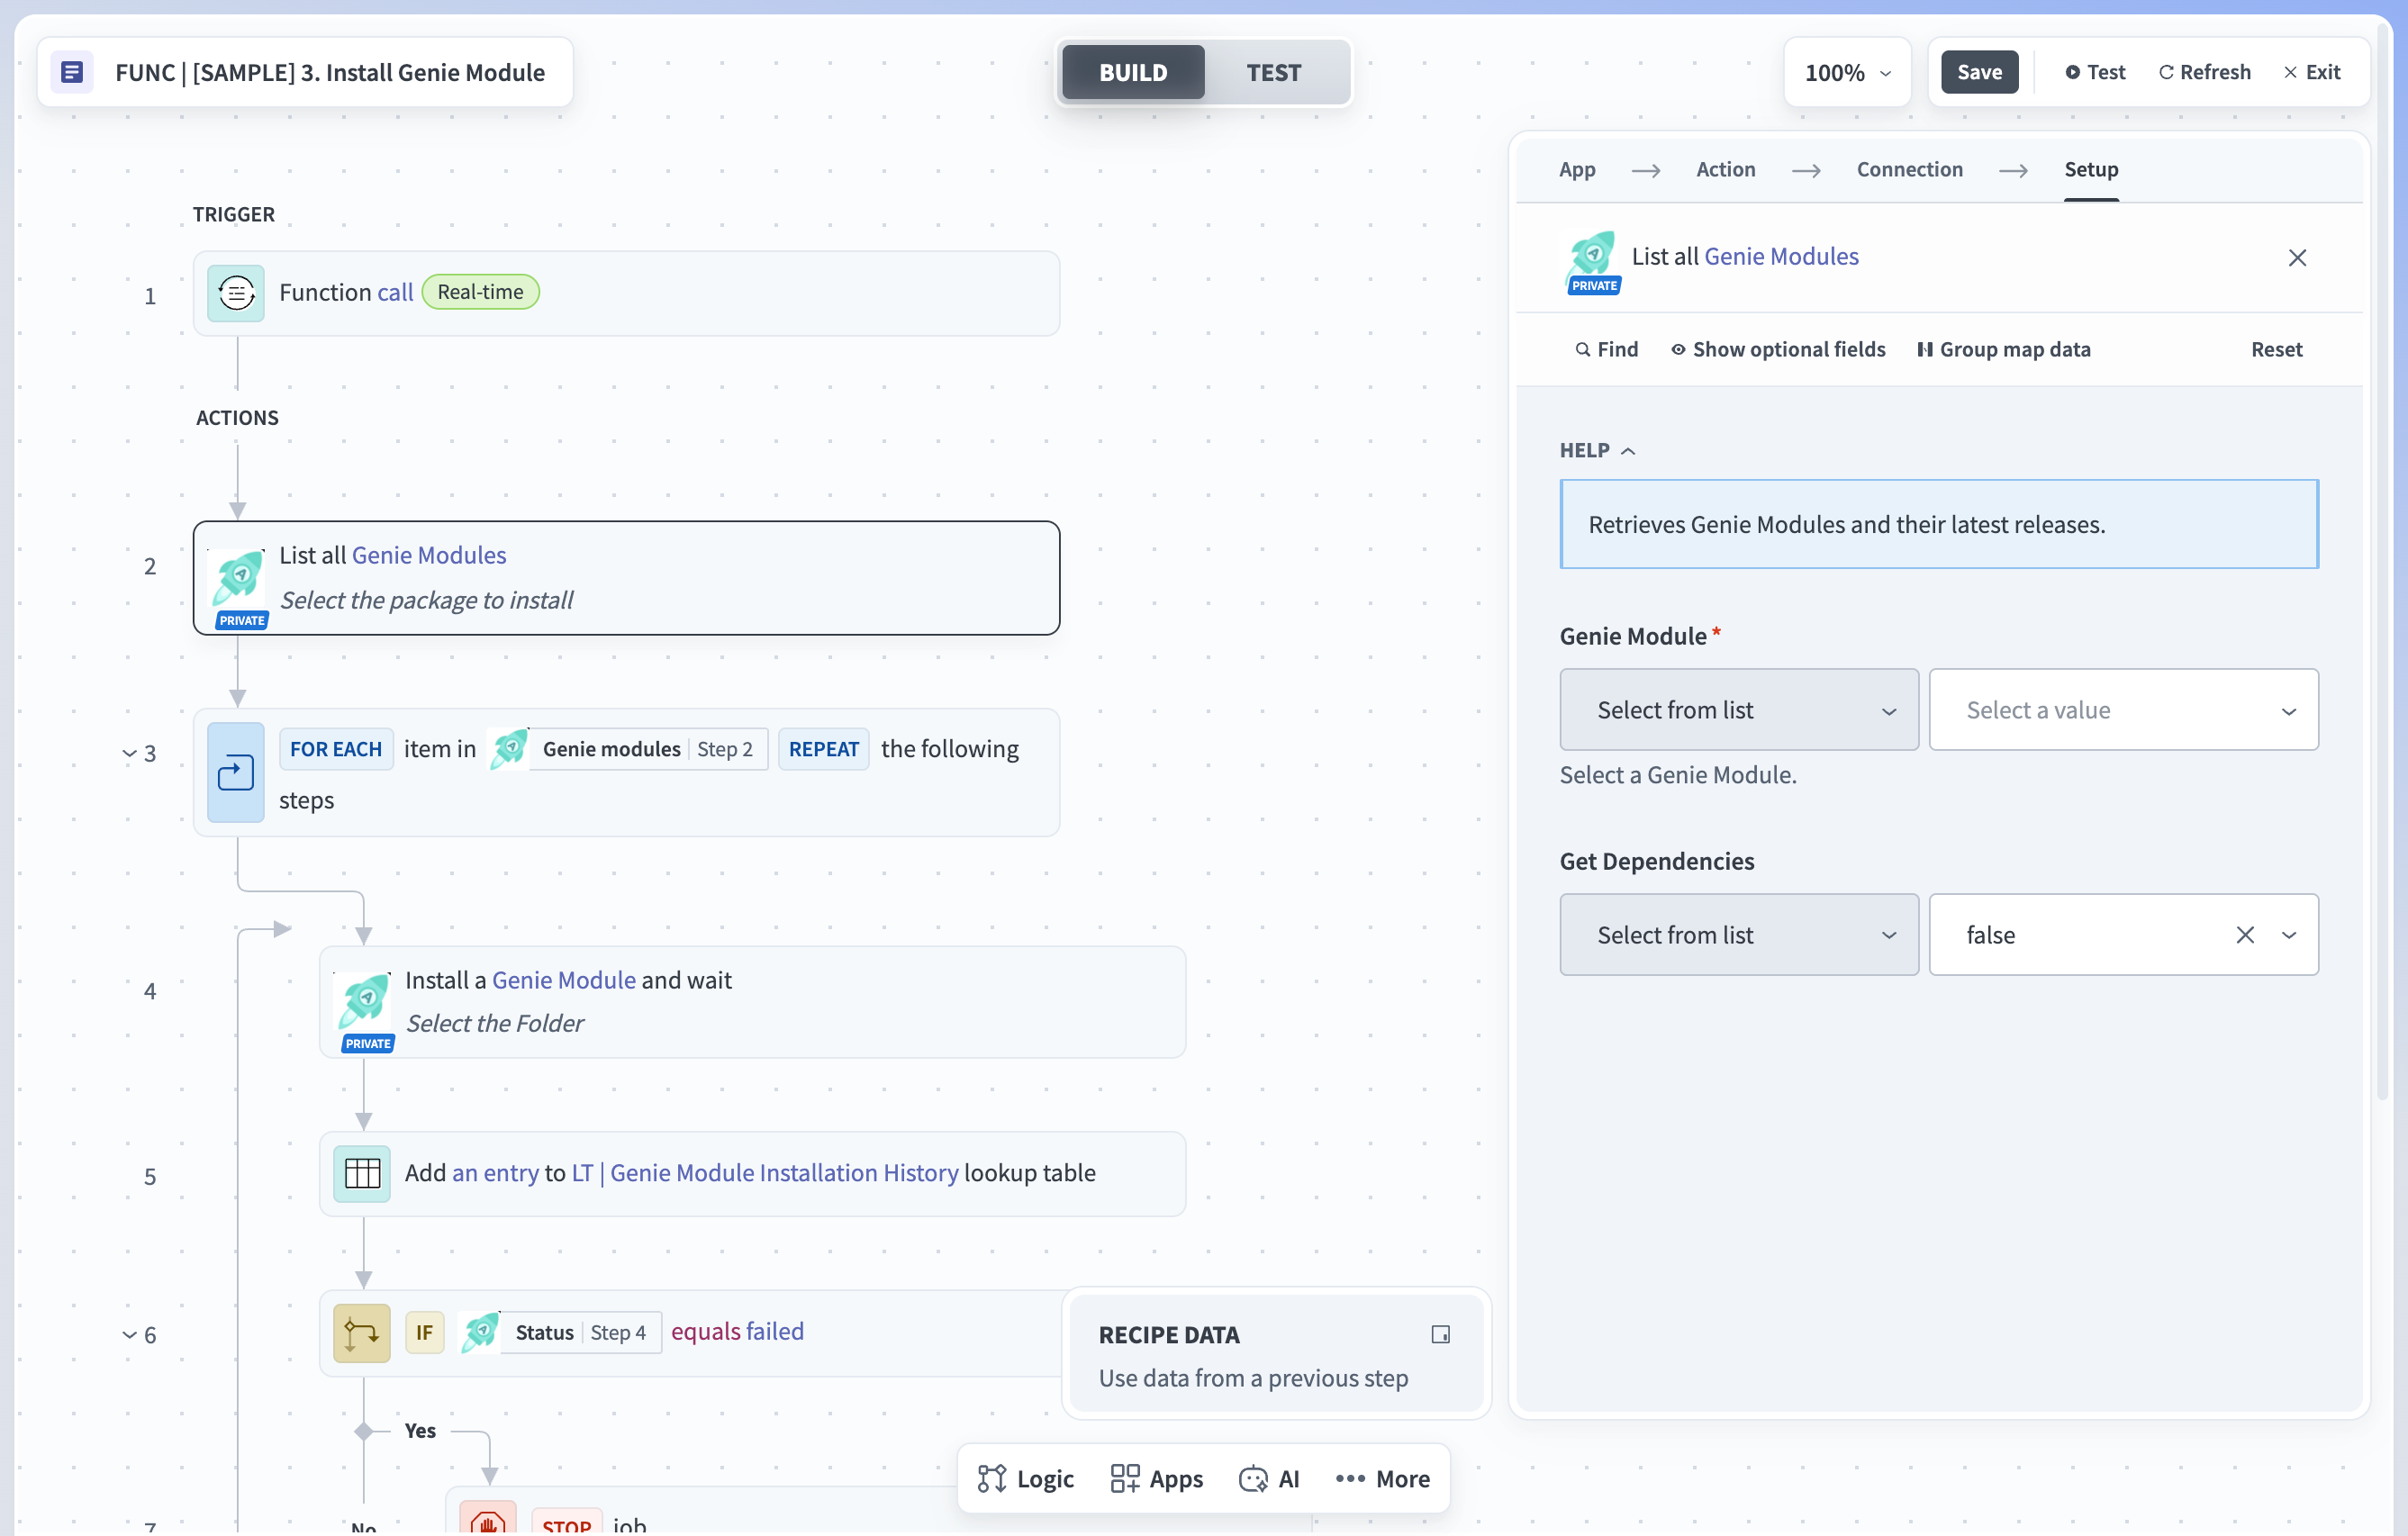The height and width of the screenshot is (1536, 2408).
Task: Click the recipe title FUNC | [SAMPLE] 3. Install Genie Module
Action: coord(330,72)
